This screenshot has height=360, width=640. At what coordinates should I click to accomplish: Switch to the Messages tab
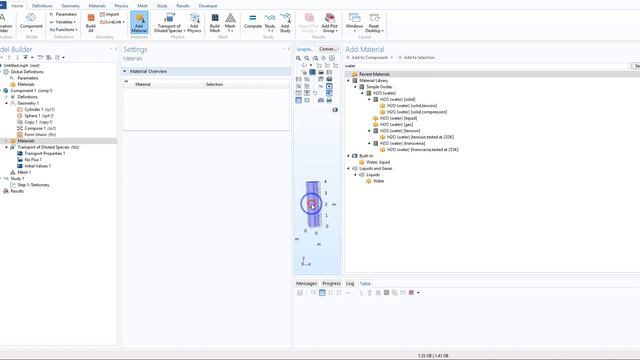(307, 283)
